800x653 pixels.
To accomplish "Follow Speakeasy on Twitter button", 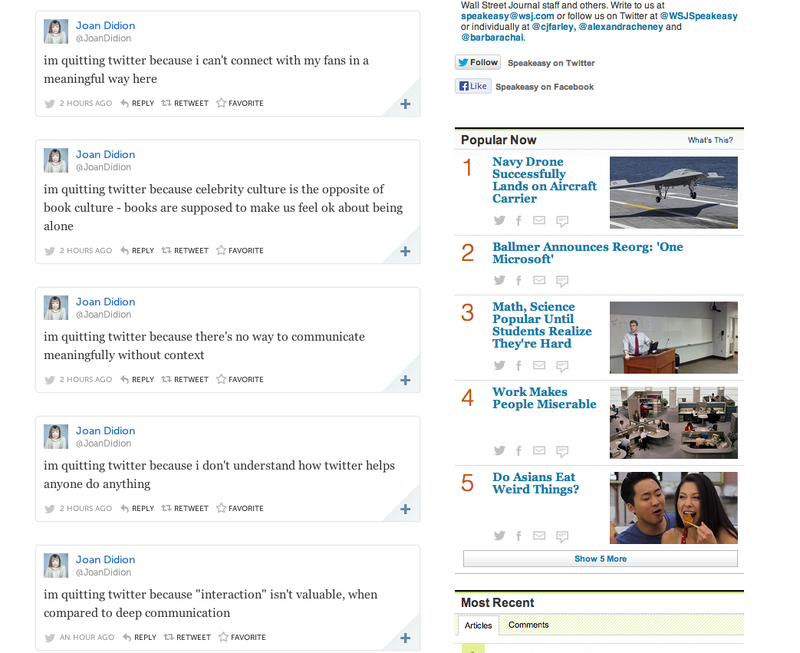I will (x=478, y=62).
